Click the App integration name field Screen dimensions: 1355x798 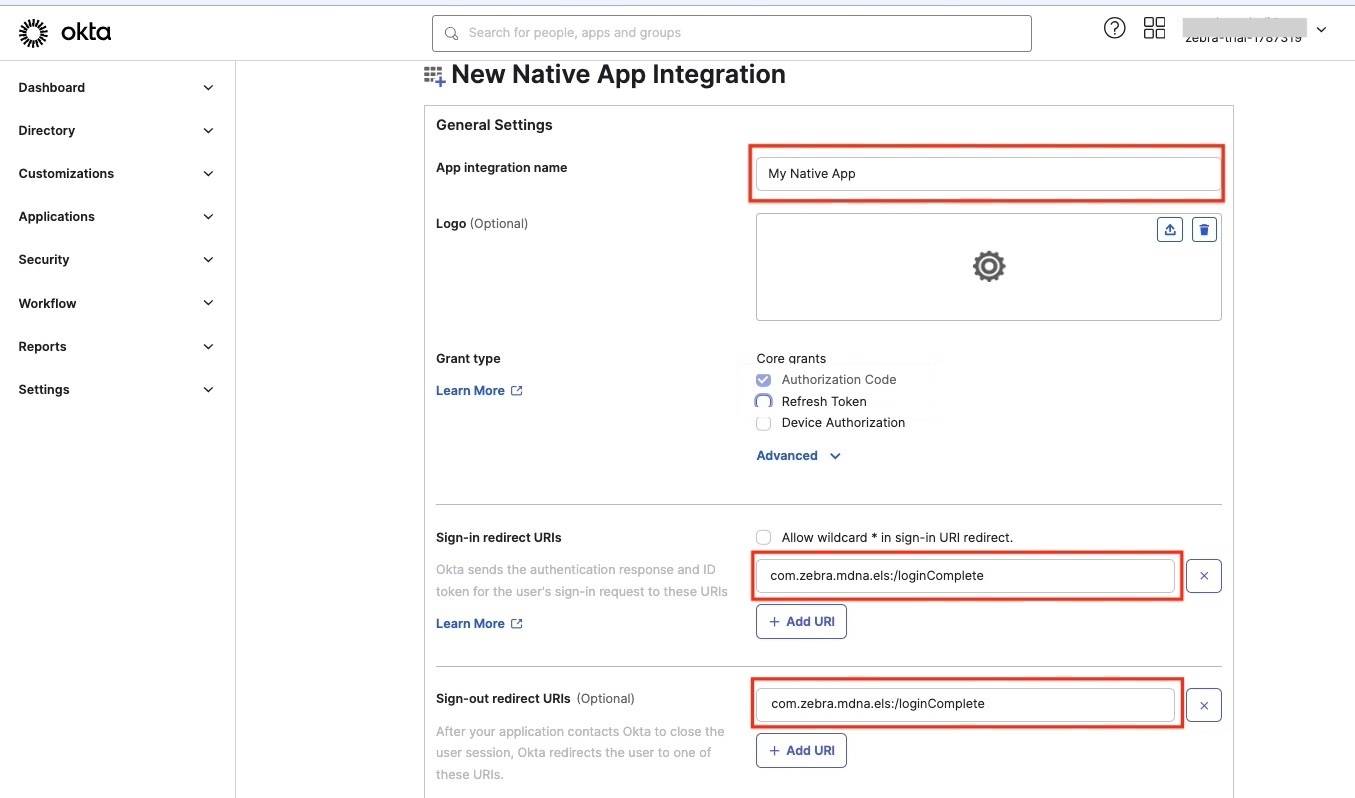pos(987,174)
